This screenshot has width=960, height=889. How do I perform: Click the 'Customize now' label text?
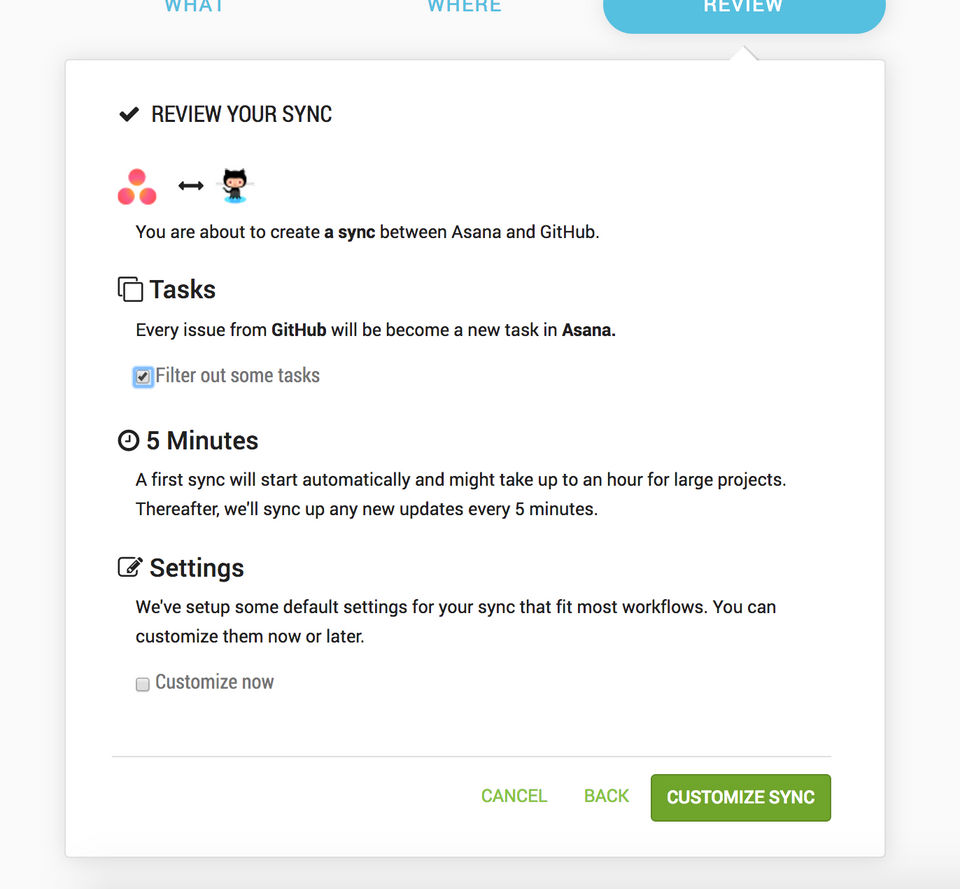tap(214, 682)
